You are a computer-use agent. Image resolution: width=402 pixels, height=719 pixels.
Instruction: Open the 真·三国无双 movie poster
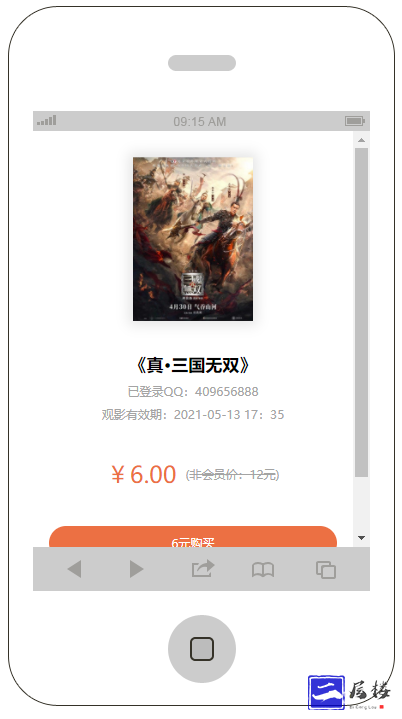[x=193, y=239]
